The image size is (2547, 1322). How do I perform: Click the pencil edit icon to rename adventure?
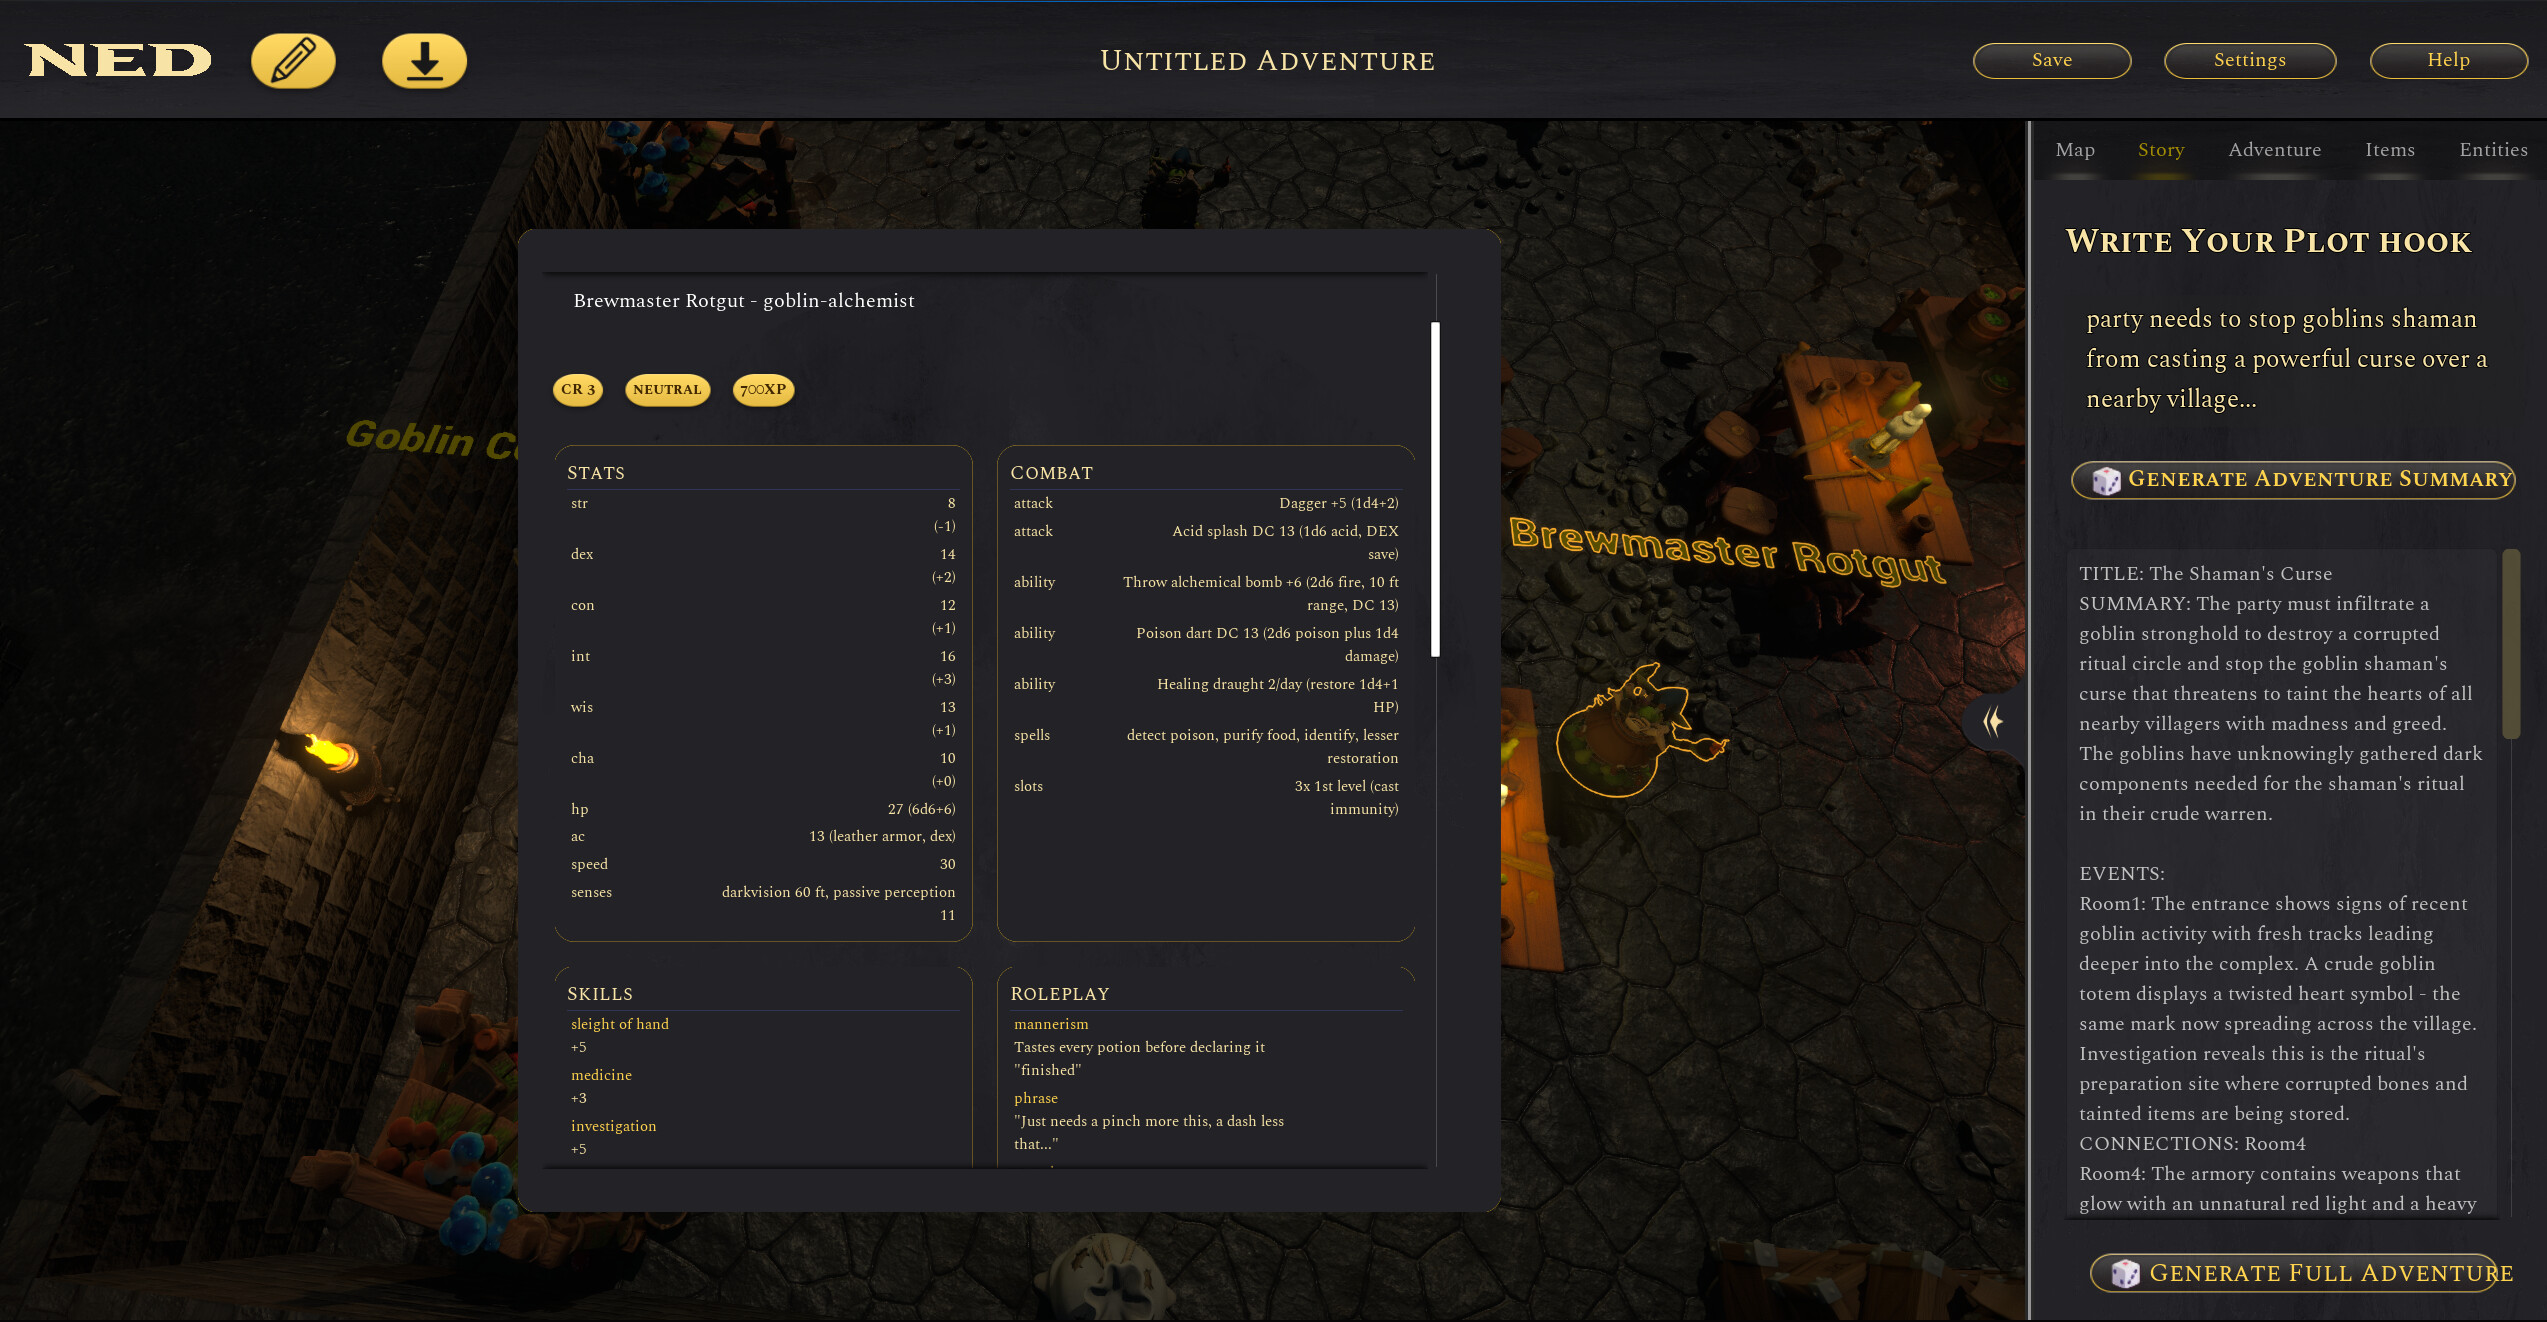point(293,60)
